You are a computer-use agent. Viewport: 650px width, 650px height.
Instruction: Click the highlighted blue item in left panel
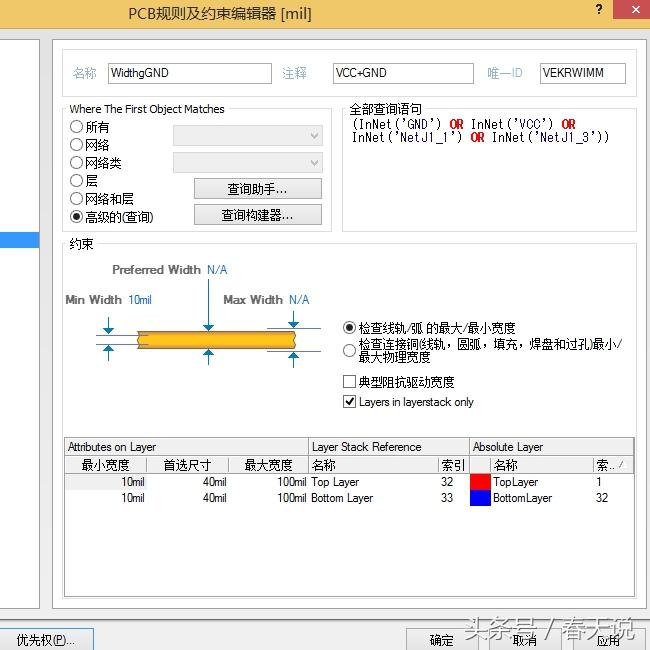coord(19,240)
